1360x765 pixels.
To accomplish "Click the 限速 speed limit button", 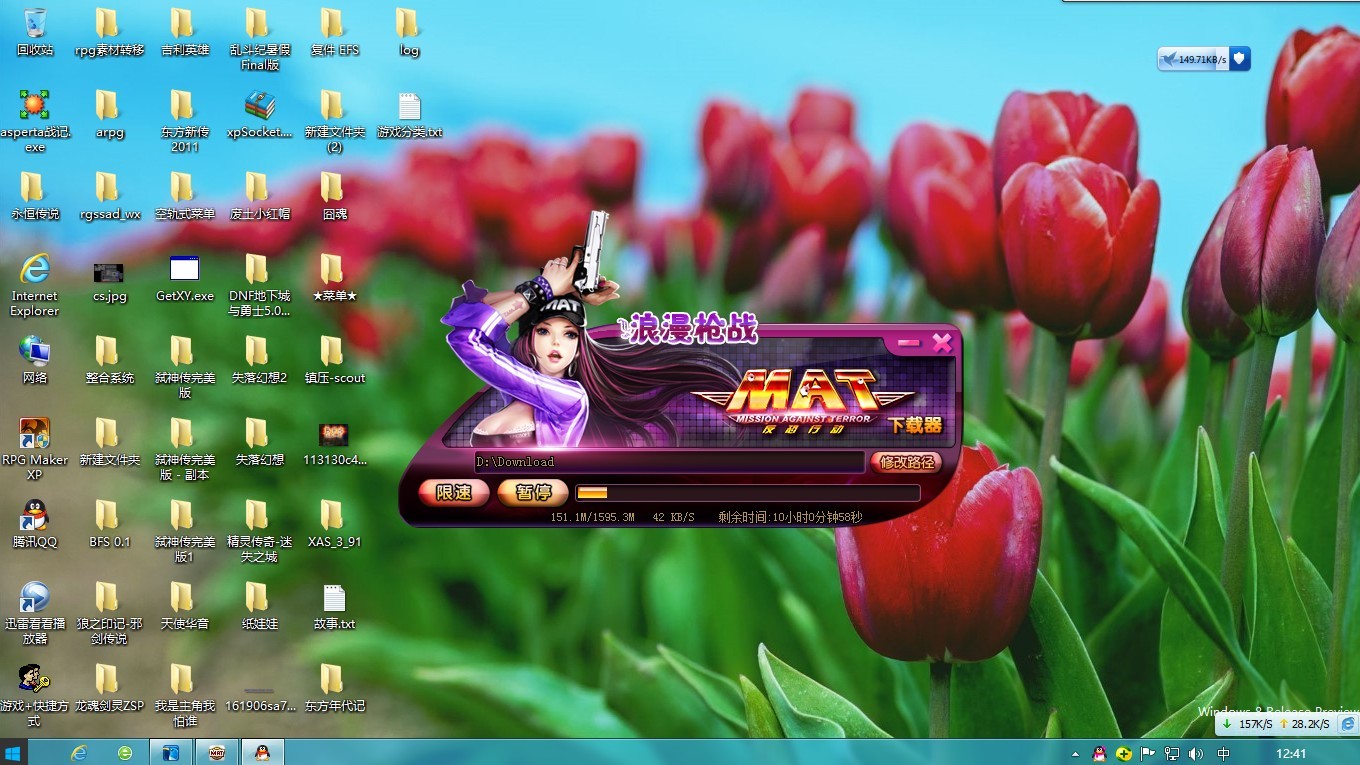I will [454, 492].
